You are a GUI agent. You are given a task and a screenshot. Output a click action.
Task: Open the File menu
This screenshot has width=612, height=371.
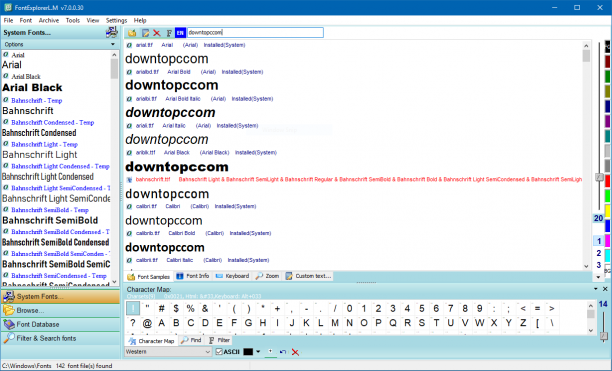coord(8,20)
